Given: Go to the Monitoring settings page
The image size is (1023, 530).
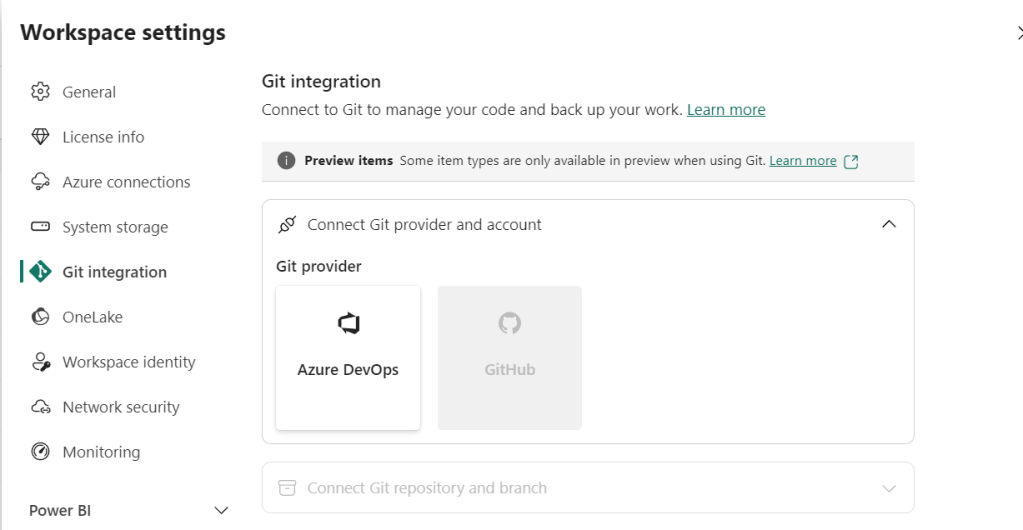Looking at the screenshot, I should 101,452.
